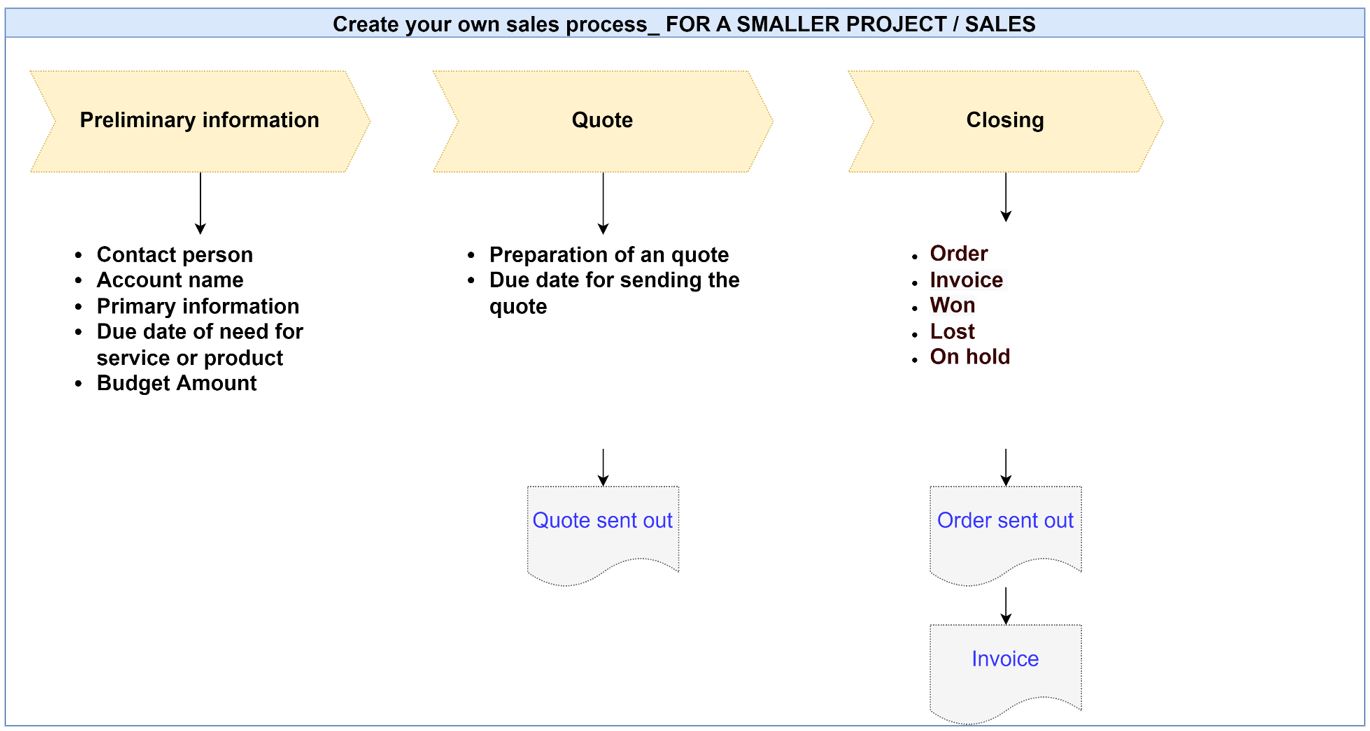Image resolution: width=1370 pixels, height=731 pixels.
Task: Click the Lost bullet item
Action: pos(952,331)
